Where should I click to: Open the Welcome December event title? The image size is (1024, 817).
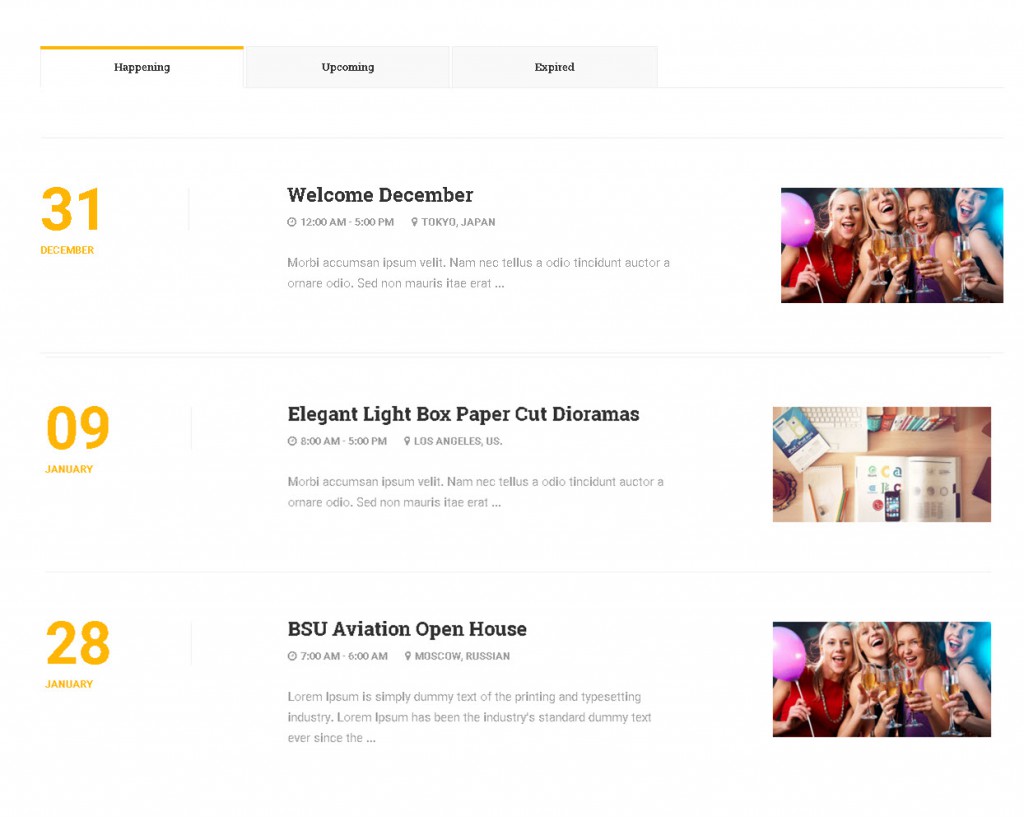[380, 195]
